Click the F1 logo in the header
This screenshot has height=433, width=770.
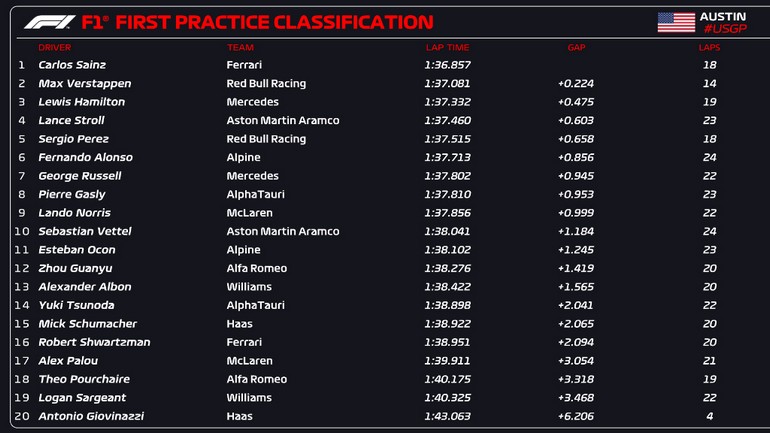tap(49, 22)
